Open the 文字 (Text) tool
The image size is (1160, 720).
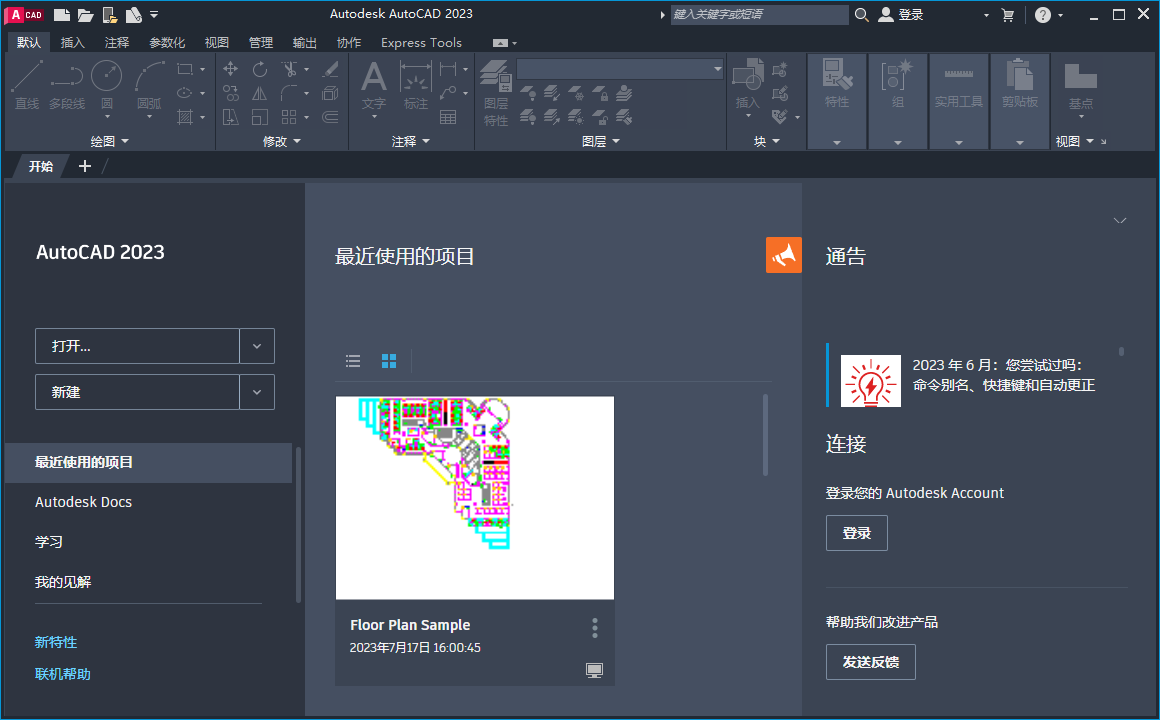click(373, 85)
